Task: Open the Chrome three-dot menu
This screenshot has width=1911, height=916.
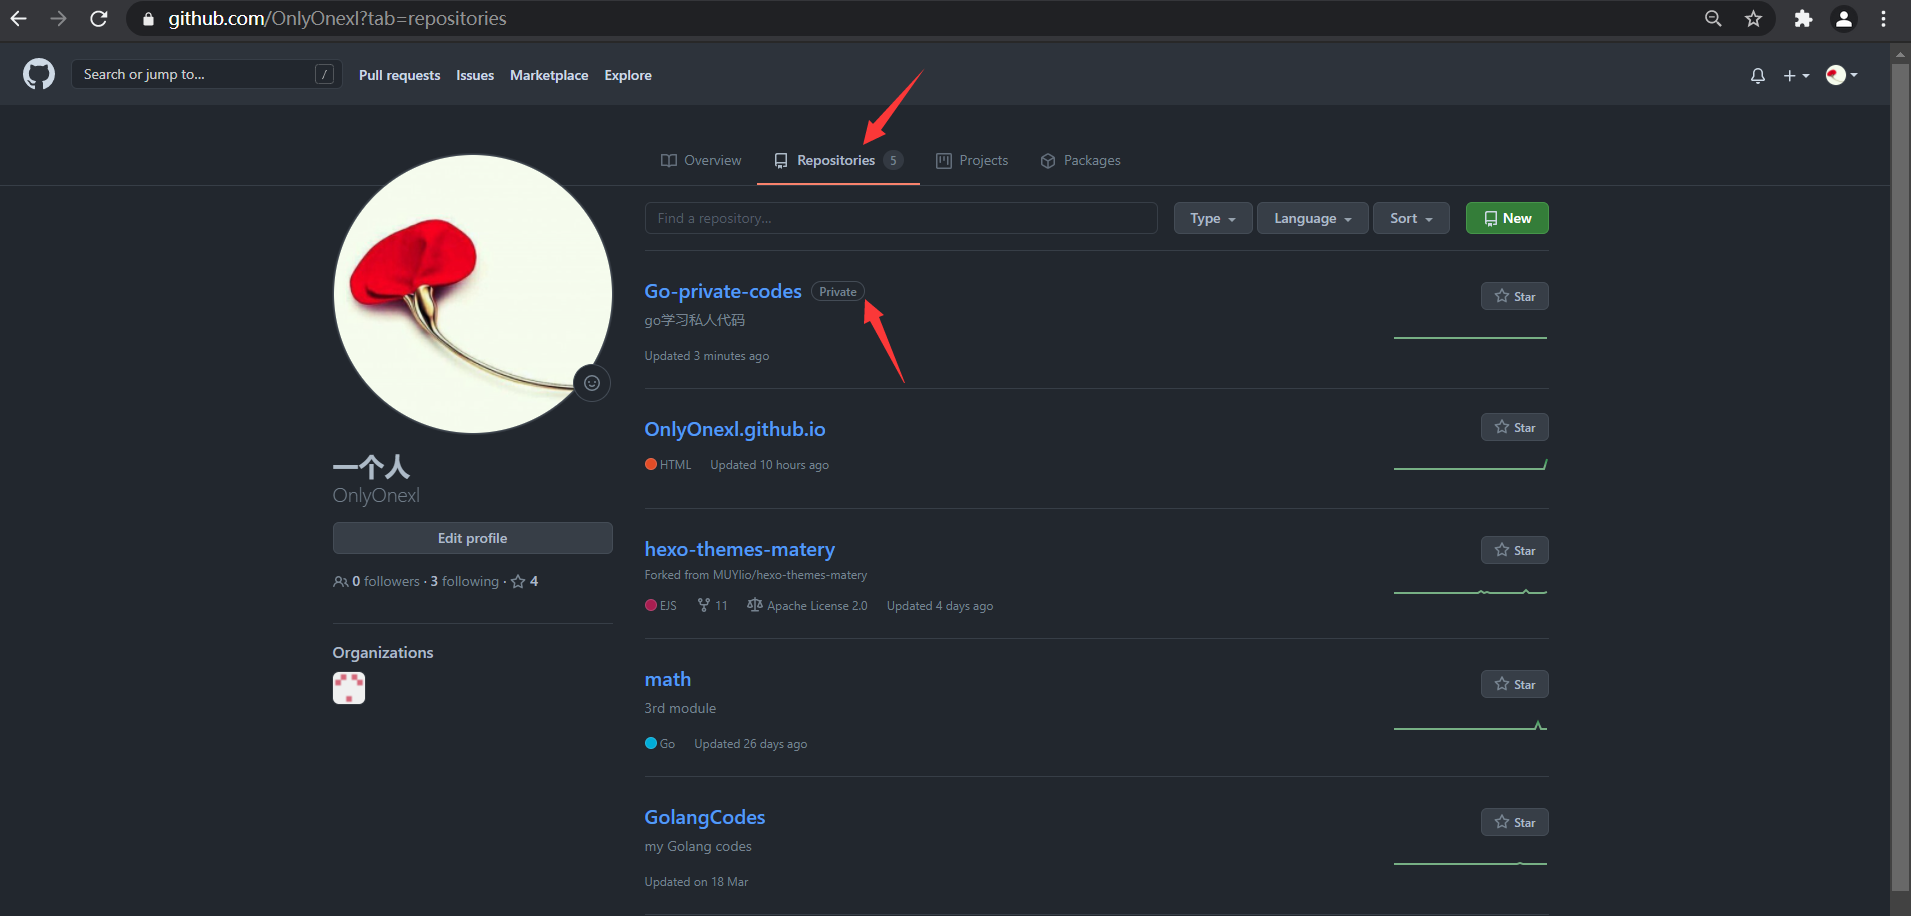Action: click(1883, 18)
